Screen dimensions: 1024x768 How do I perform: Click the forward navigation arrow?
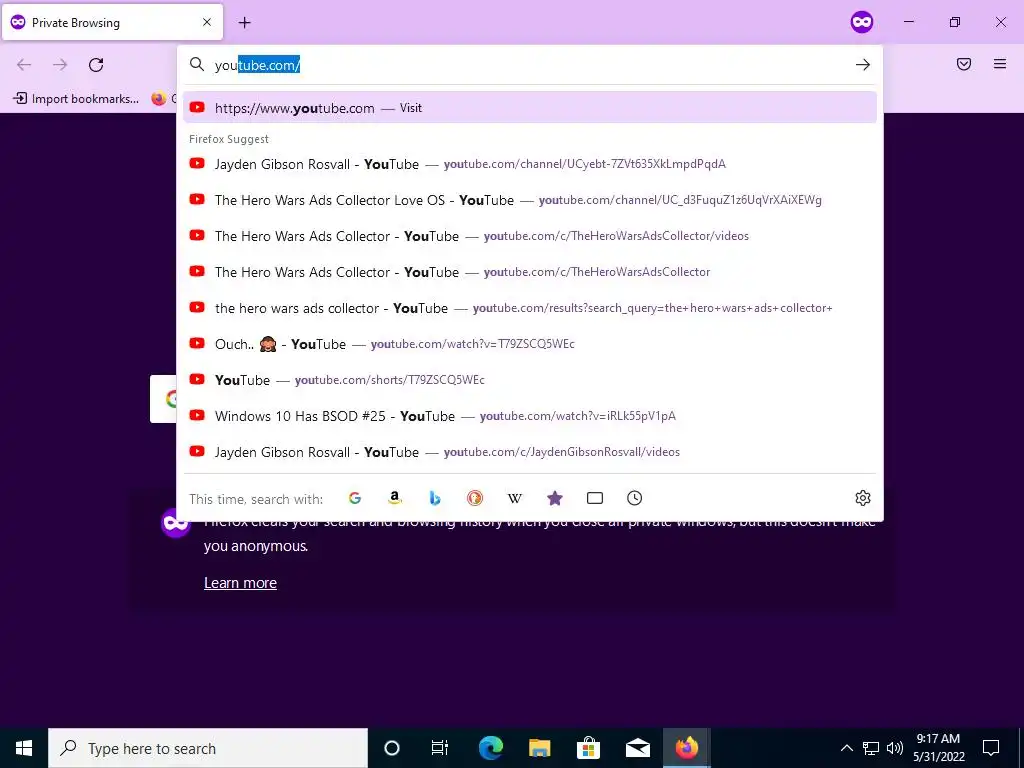click(60, 65)
